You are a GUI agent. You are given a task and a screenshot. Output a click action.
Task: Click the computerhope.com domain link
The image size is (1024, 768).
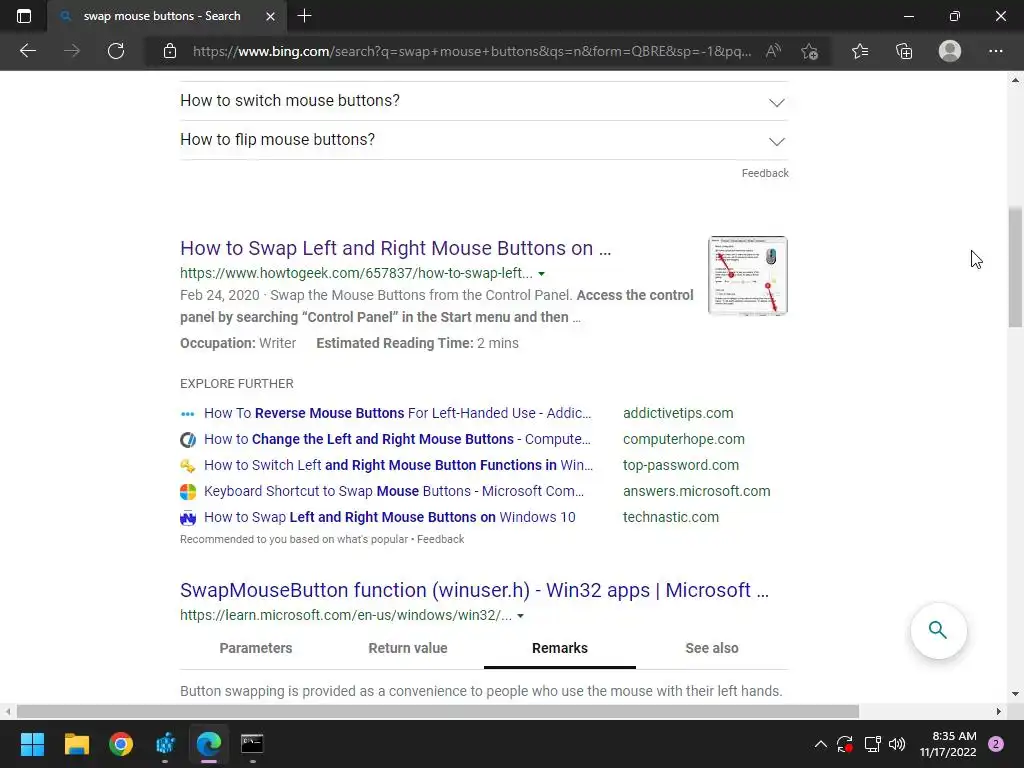point(684,440)
